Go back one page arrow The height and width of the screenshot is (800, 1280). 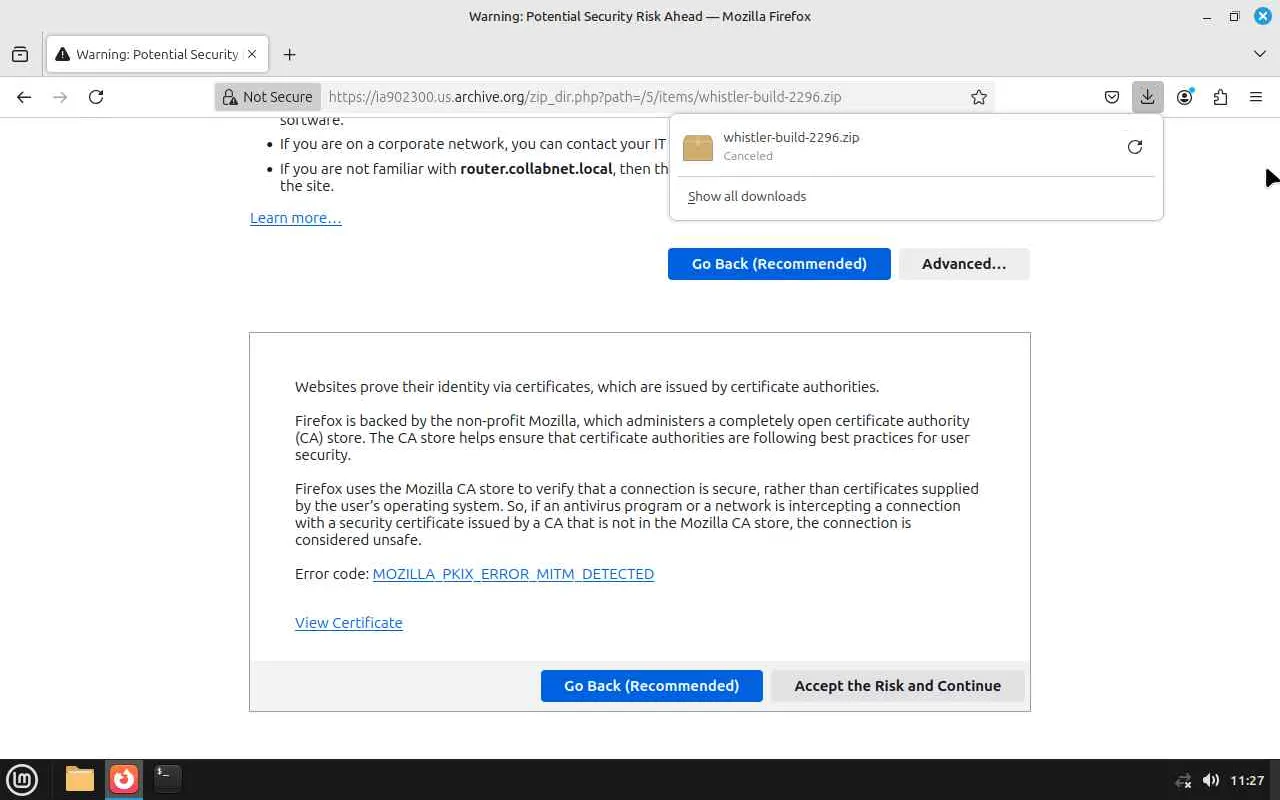[x=24, y=97]
